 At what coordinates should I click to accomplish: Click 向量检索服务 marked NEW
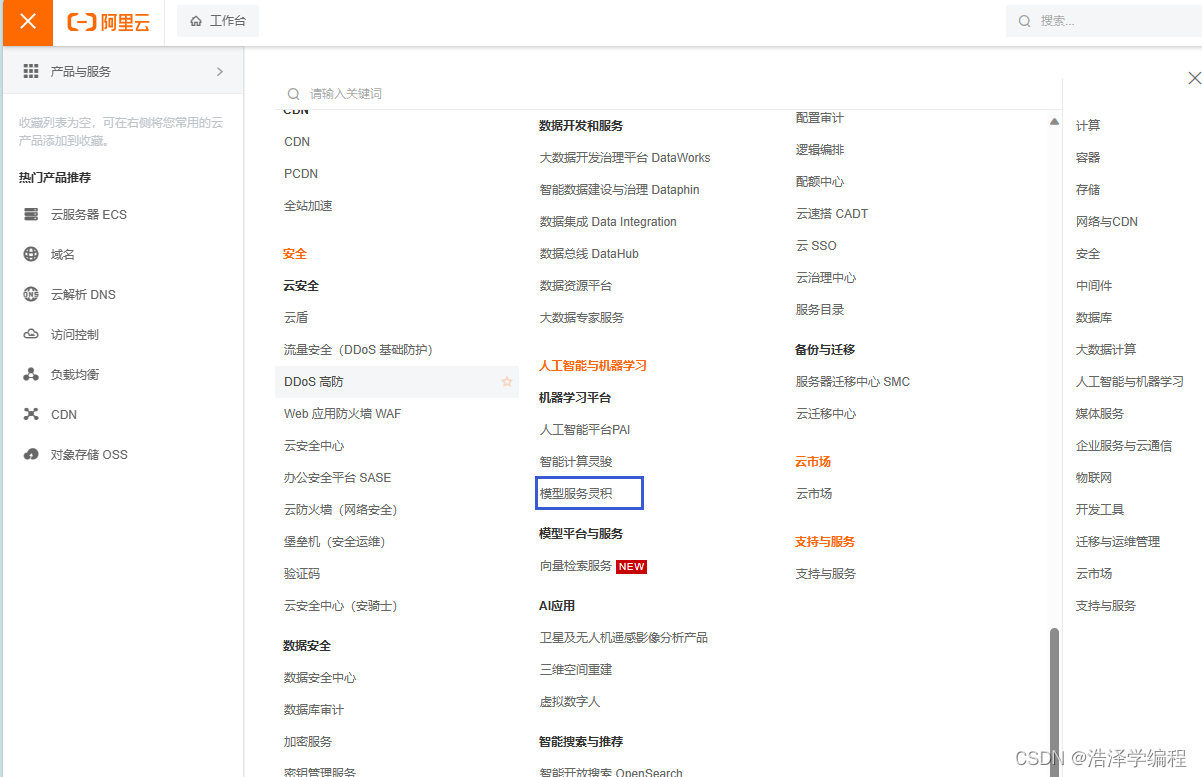click(x=580, y=566)
